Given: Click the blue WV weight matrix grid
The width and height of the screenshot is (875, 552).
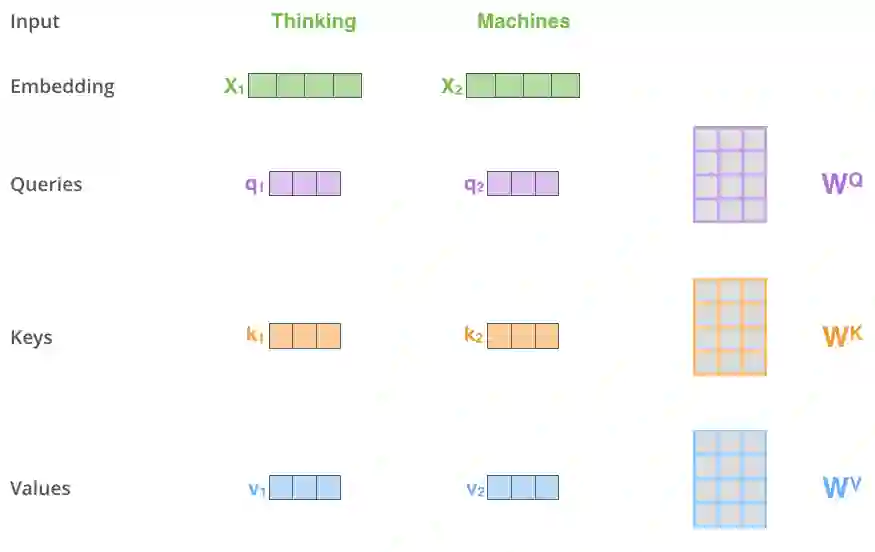Looking at the screenshot, I should pyautogui.click(x=730, y=479).
